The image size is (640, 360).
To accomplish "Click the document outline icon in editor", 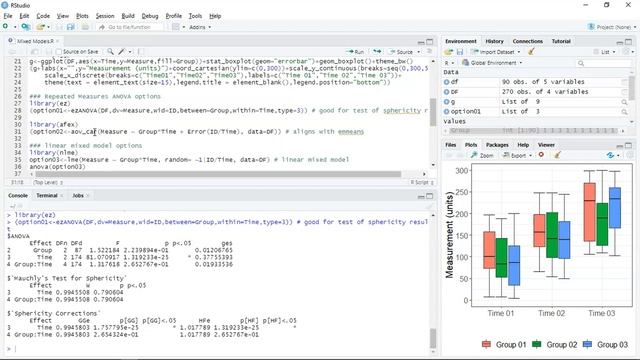I will 429,52.
